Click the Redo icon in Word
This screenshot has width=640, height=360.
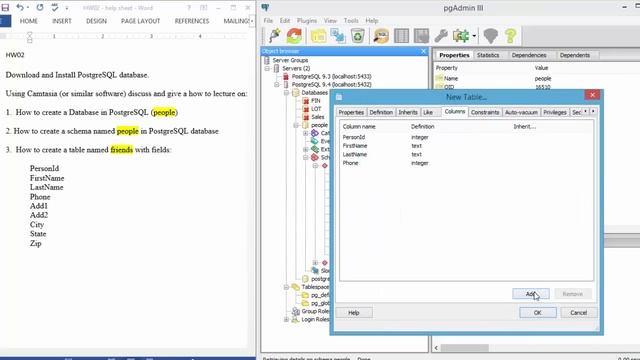[40, 7]
